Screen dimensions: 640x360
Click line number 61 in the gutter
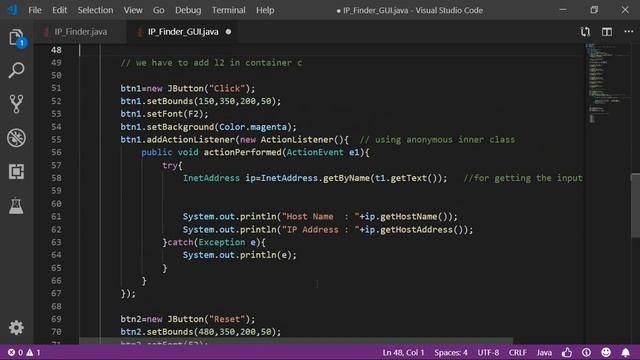(x=56, y=216)
